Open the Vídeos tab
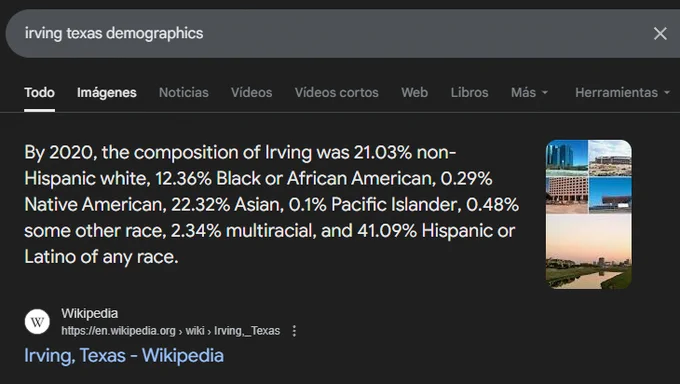680x384 pixels. pyautogui.click(x=252, y=92)
